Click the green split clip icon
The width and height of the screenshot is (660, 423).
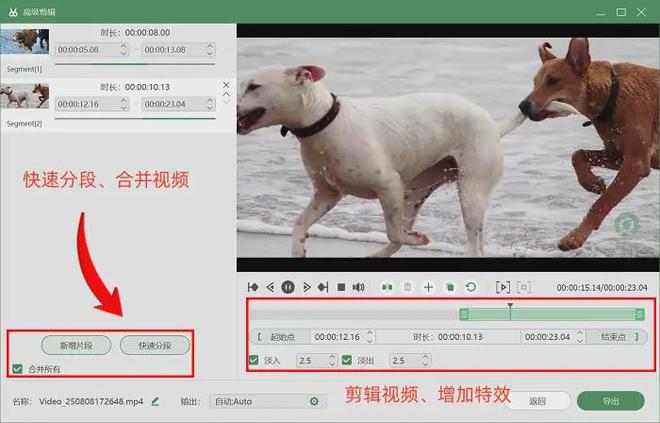click(387, 287)
